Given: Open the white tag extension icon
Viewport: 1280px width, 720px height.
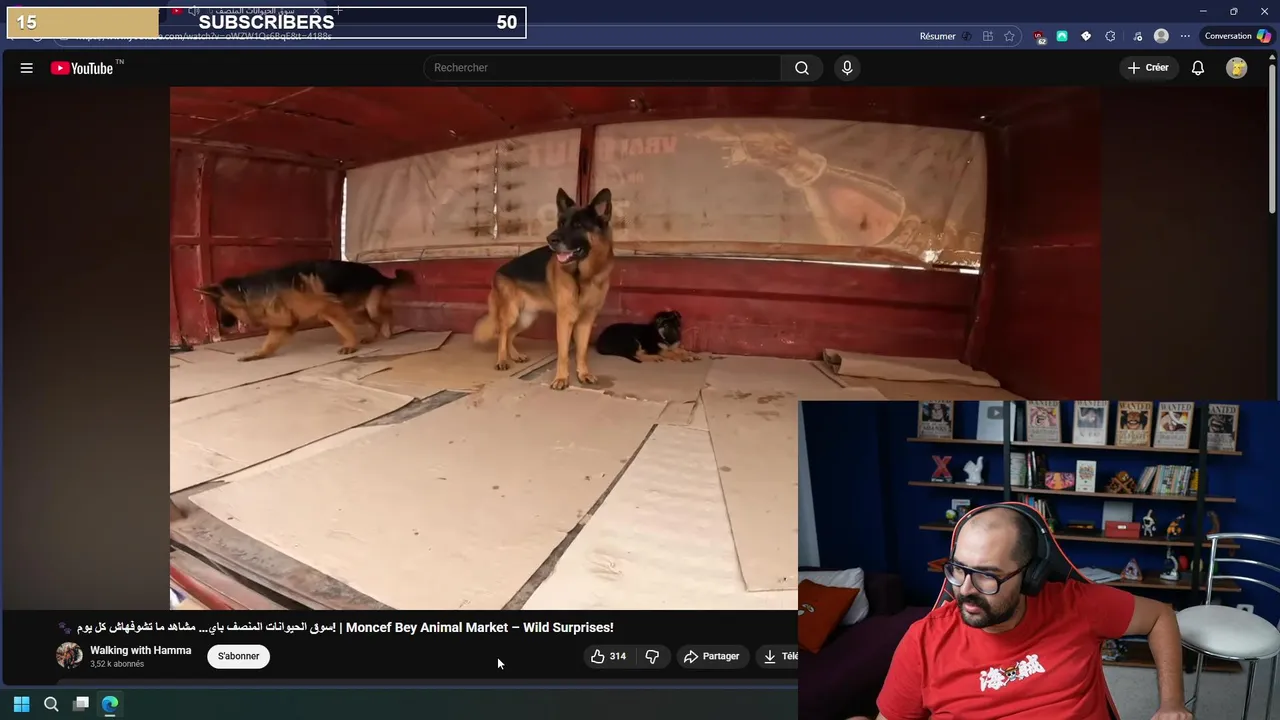Looking at the screenshot, I should 1086,36.
